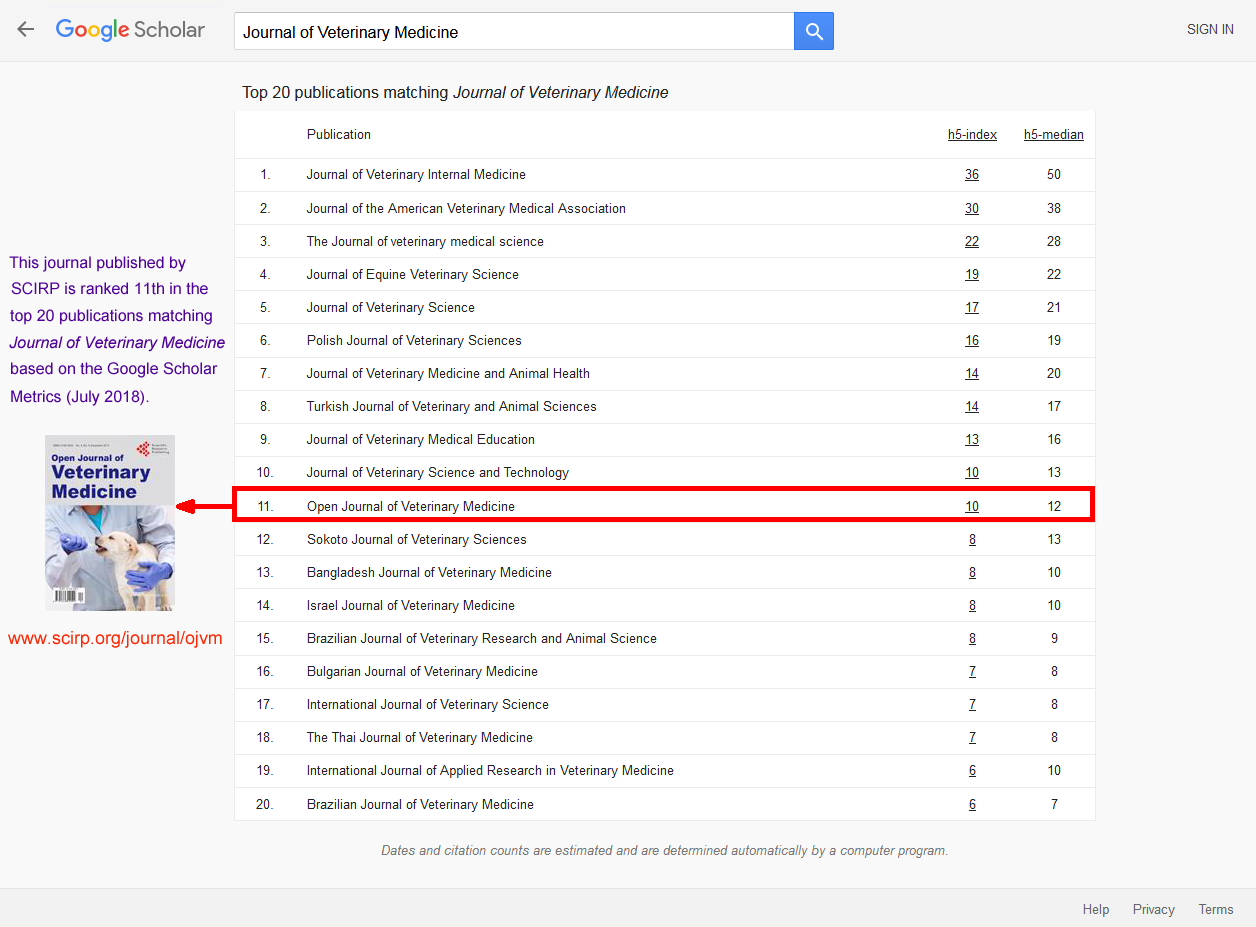Click h5-median value 38 in the second row
This screenshot has width=1256, height=927.
(1054, 209)
